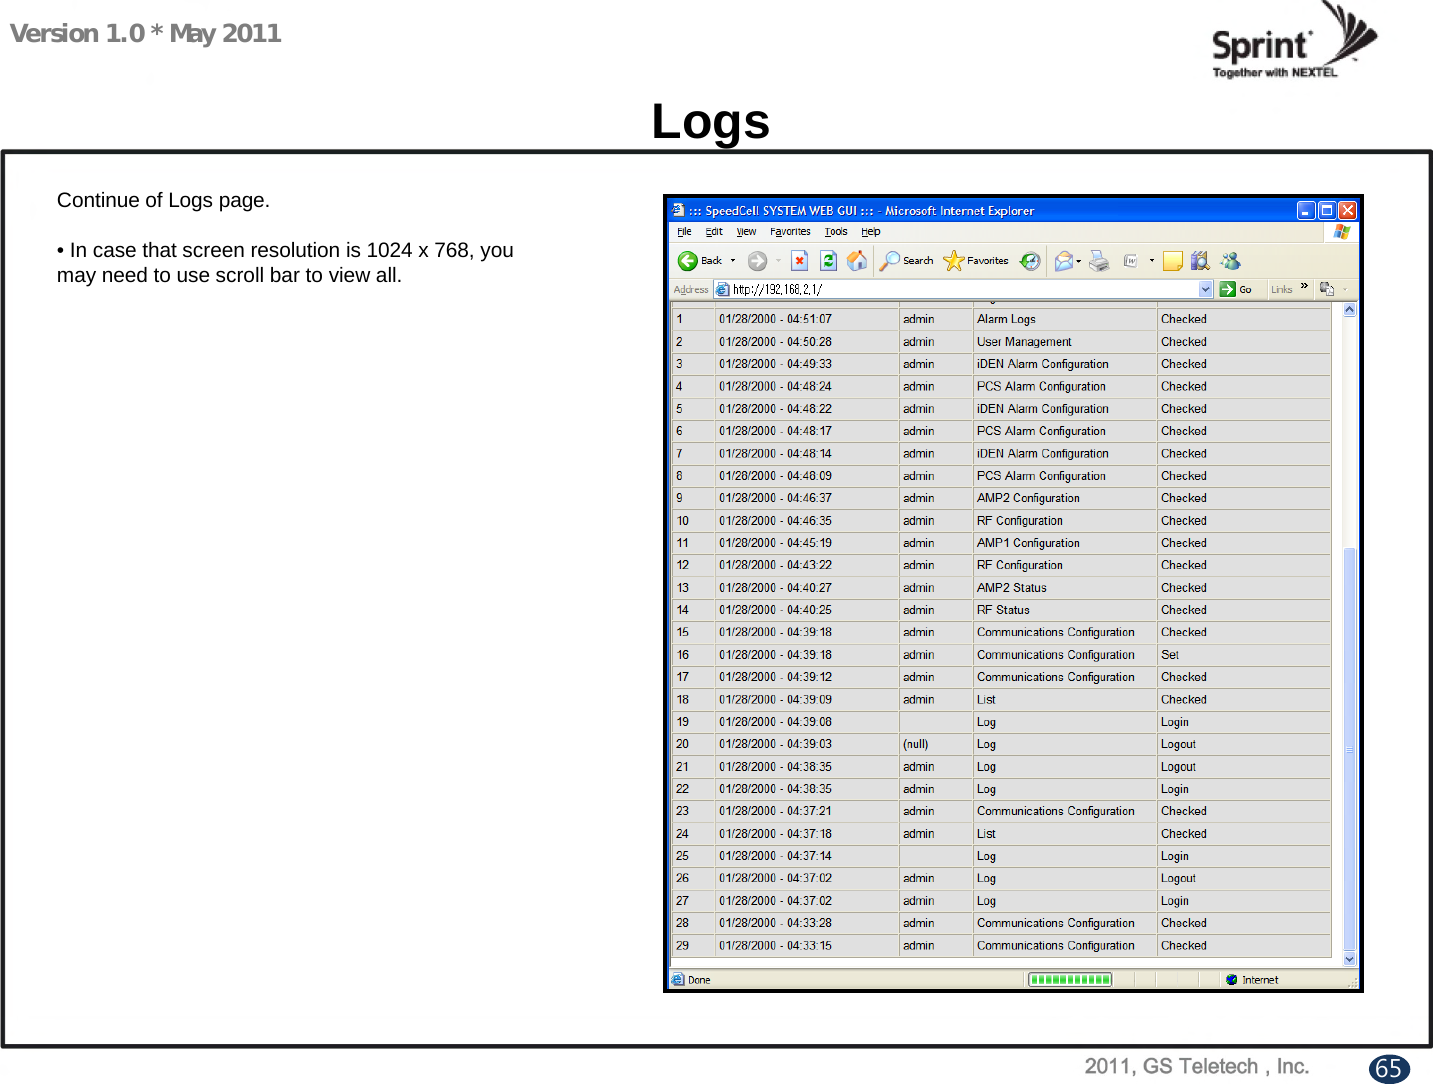Select timestamp '01/28/2000 - 04:51:07'

[775, 319]
